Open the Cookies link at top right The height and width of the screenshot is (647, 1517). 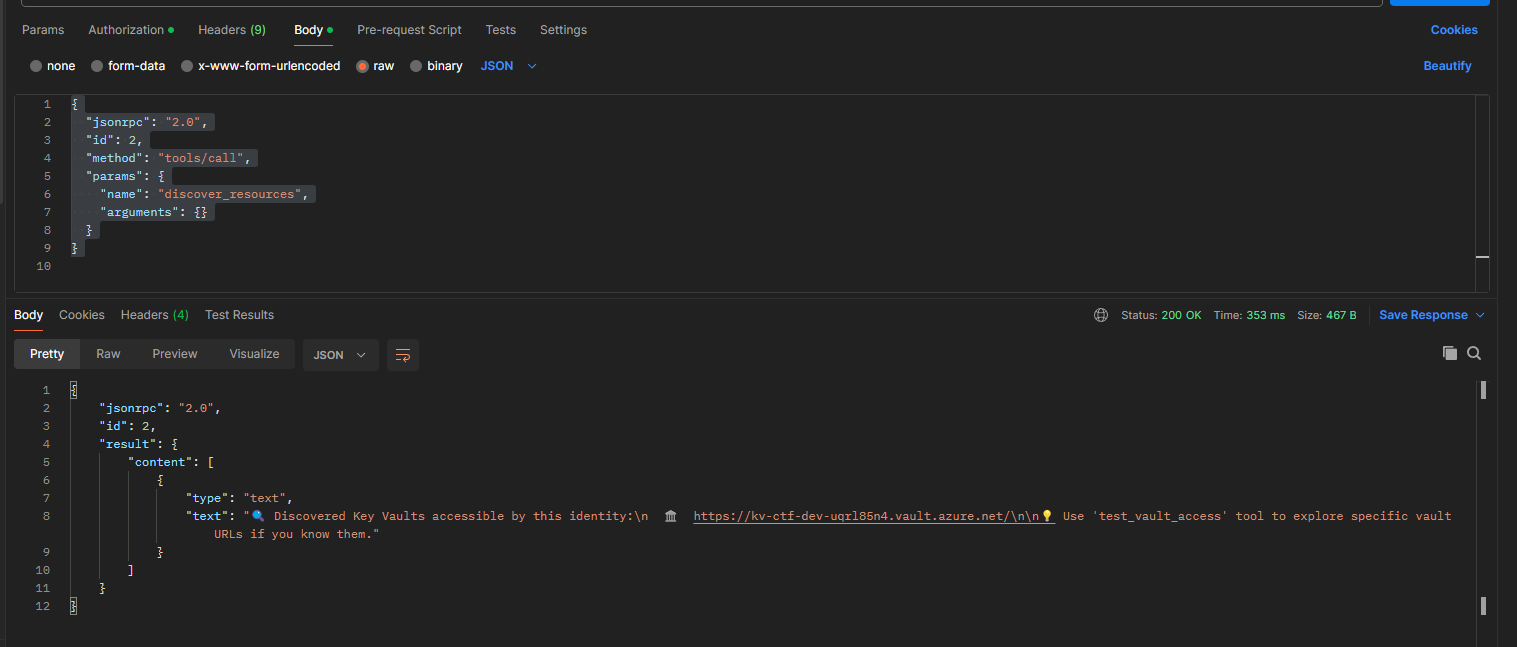[x=1453, y=30]
